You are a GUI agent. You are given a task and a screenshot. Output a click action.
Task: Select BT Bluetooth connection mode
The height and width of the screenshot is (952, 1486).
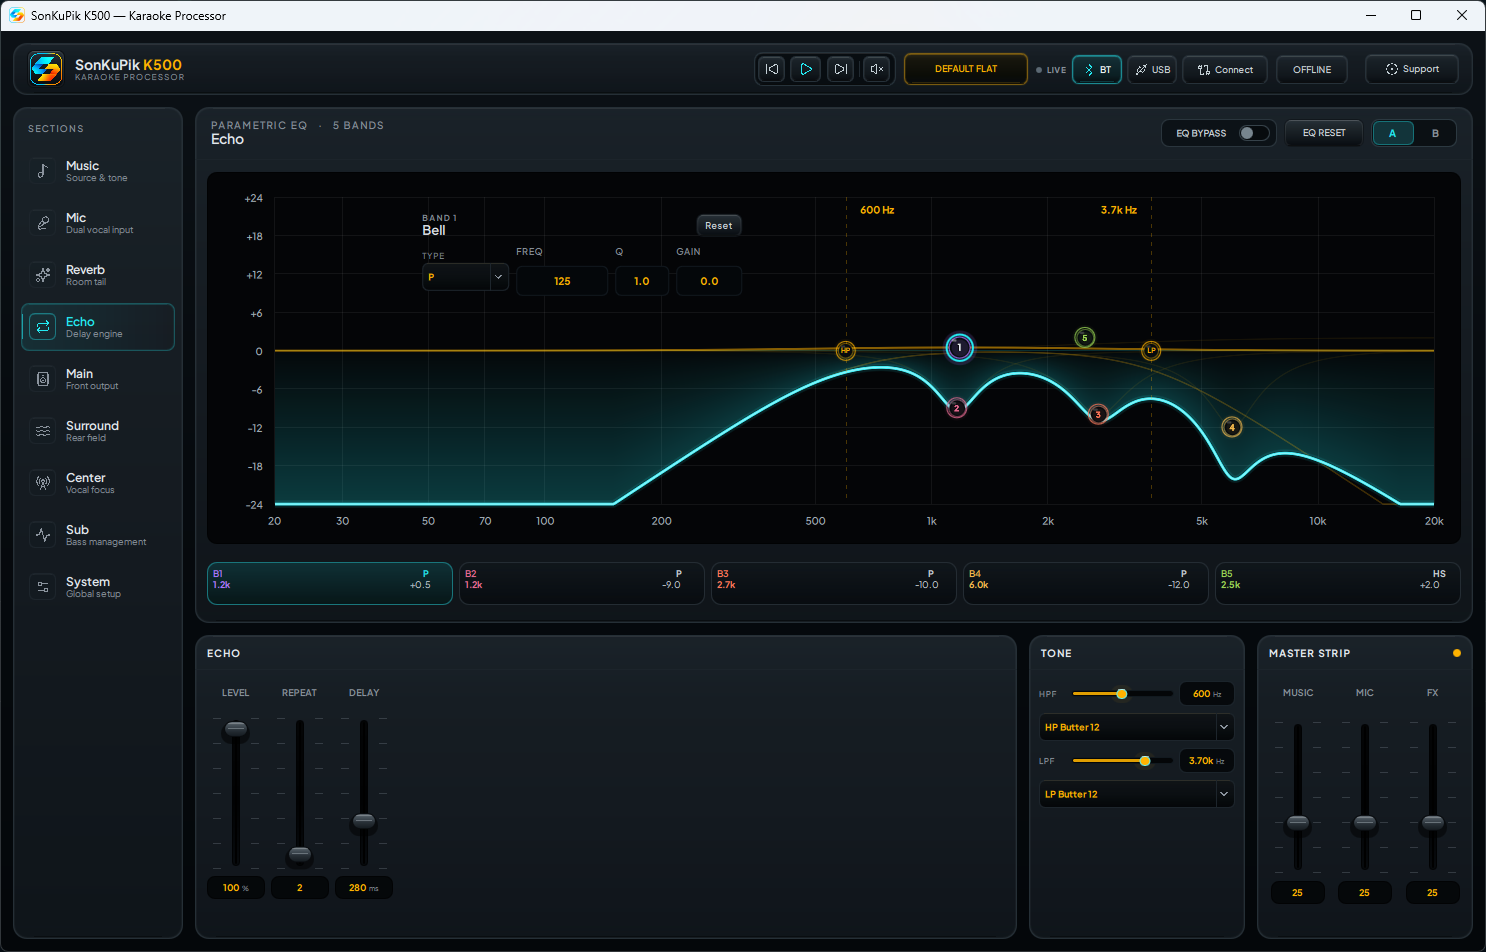pos(1097,70)
